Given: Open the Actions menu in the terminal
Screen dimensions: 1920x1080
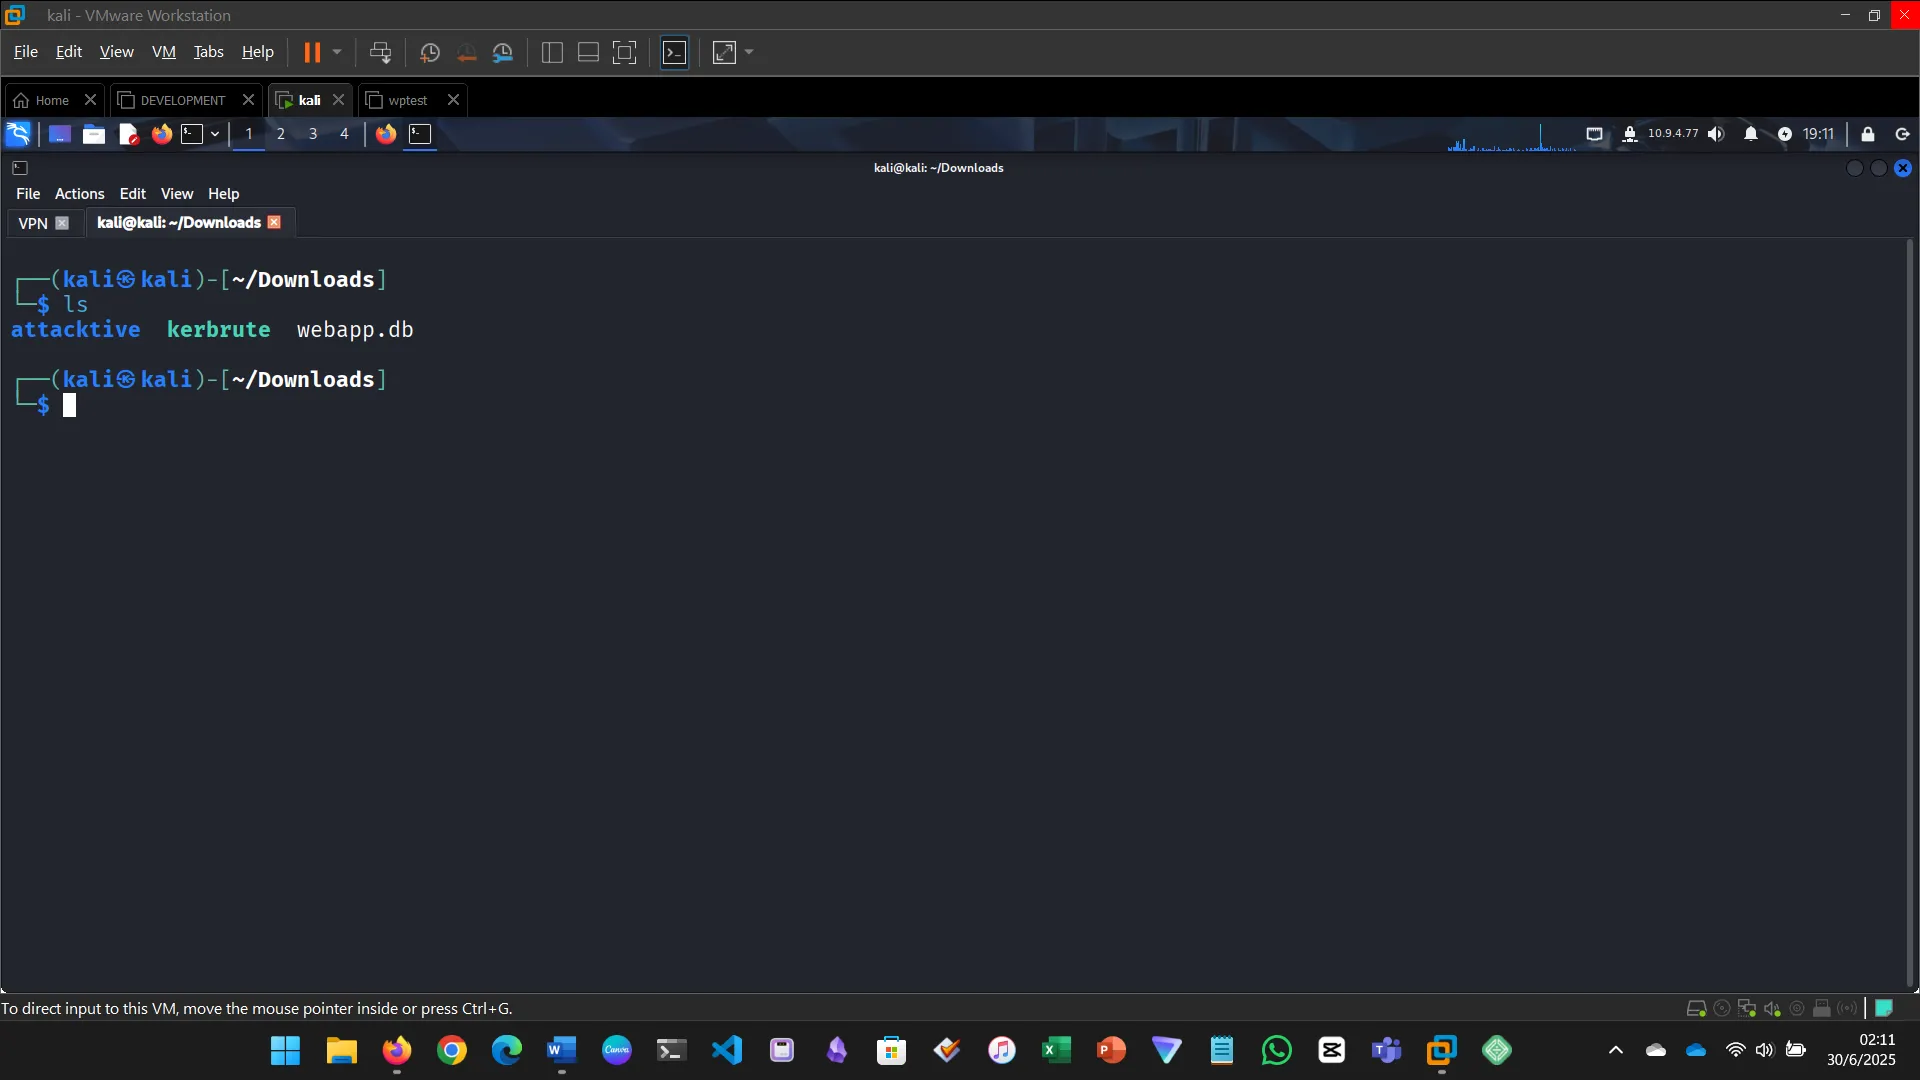Looking at the screenshot, I should 79,193.
